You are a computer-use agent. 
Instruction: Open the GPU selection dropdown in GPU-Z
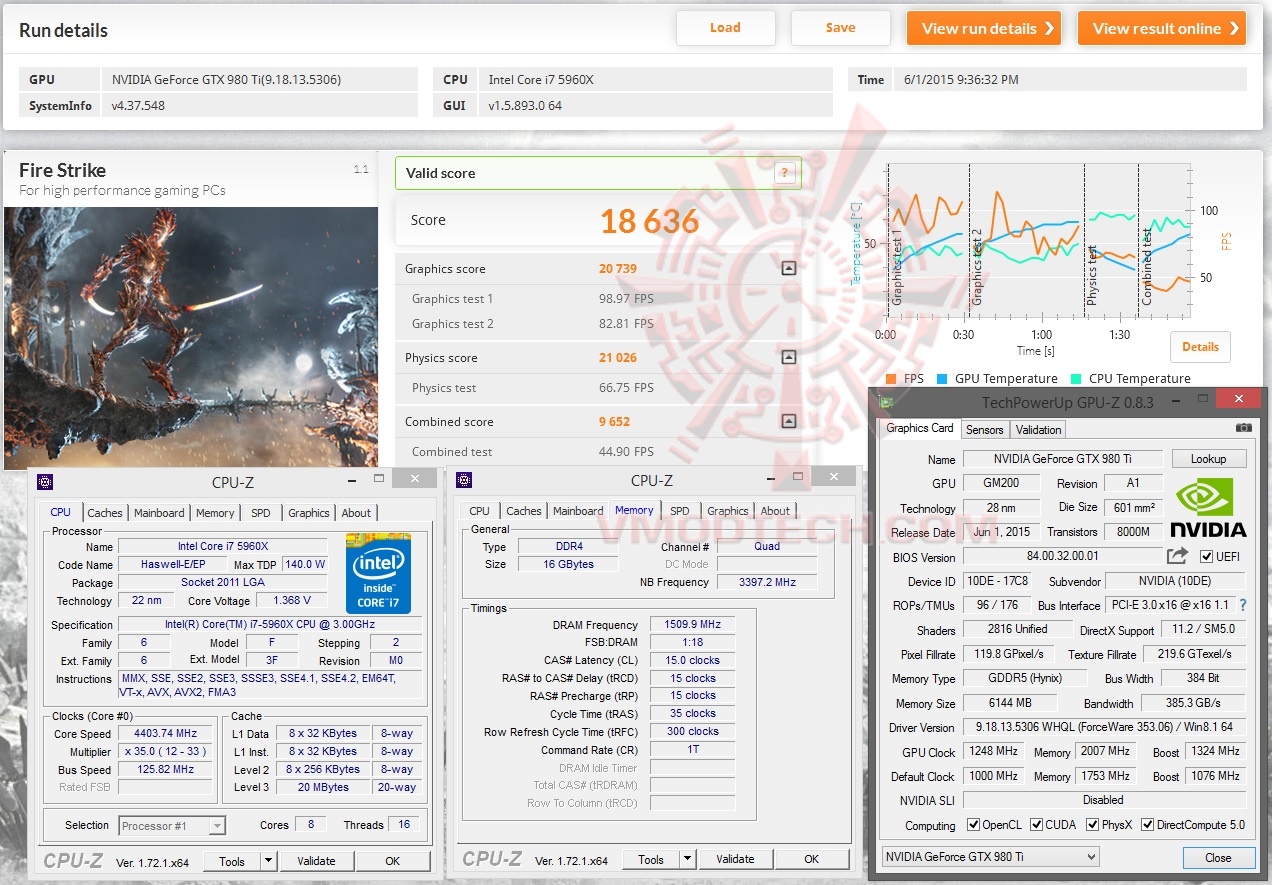(991, 856)
